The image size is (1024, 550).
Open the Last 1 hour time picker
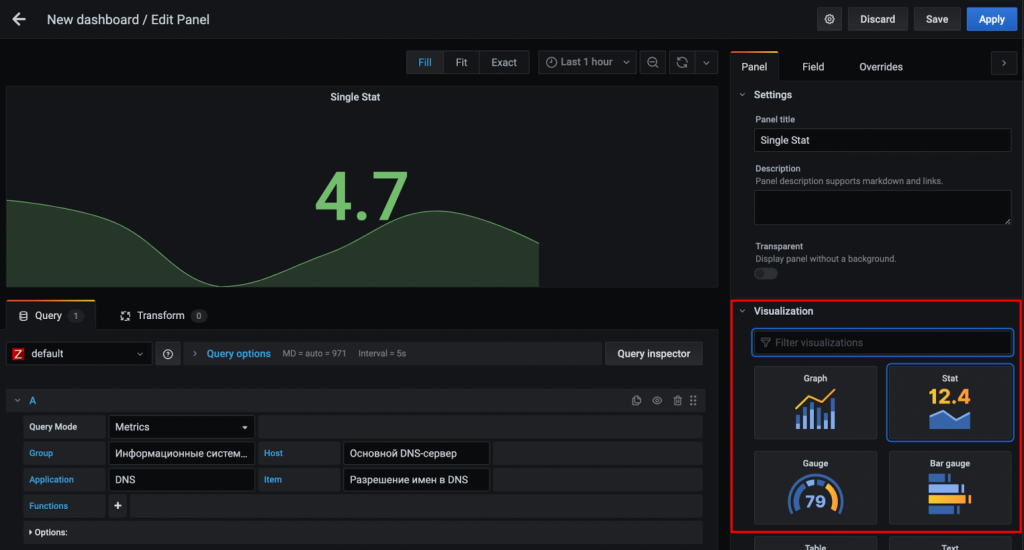(x=587, y=62)
